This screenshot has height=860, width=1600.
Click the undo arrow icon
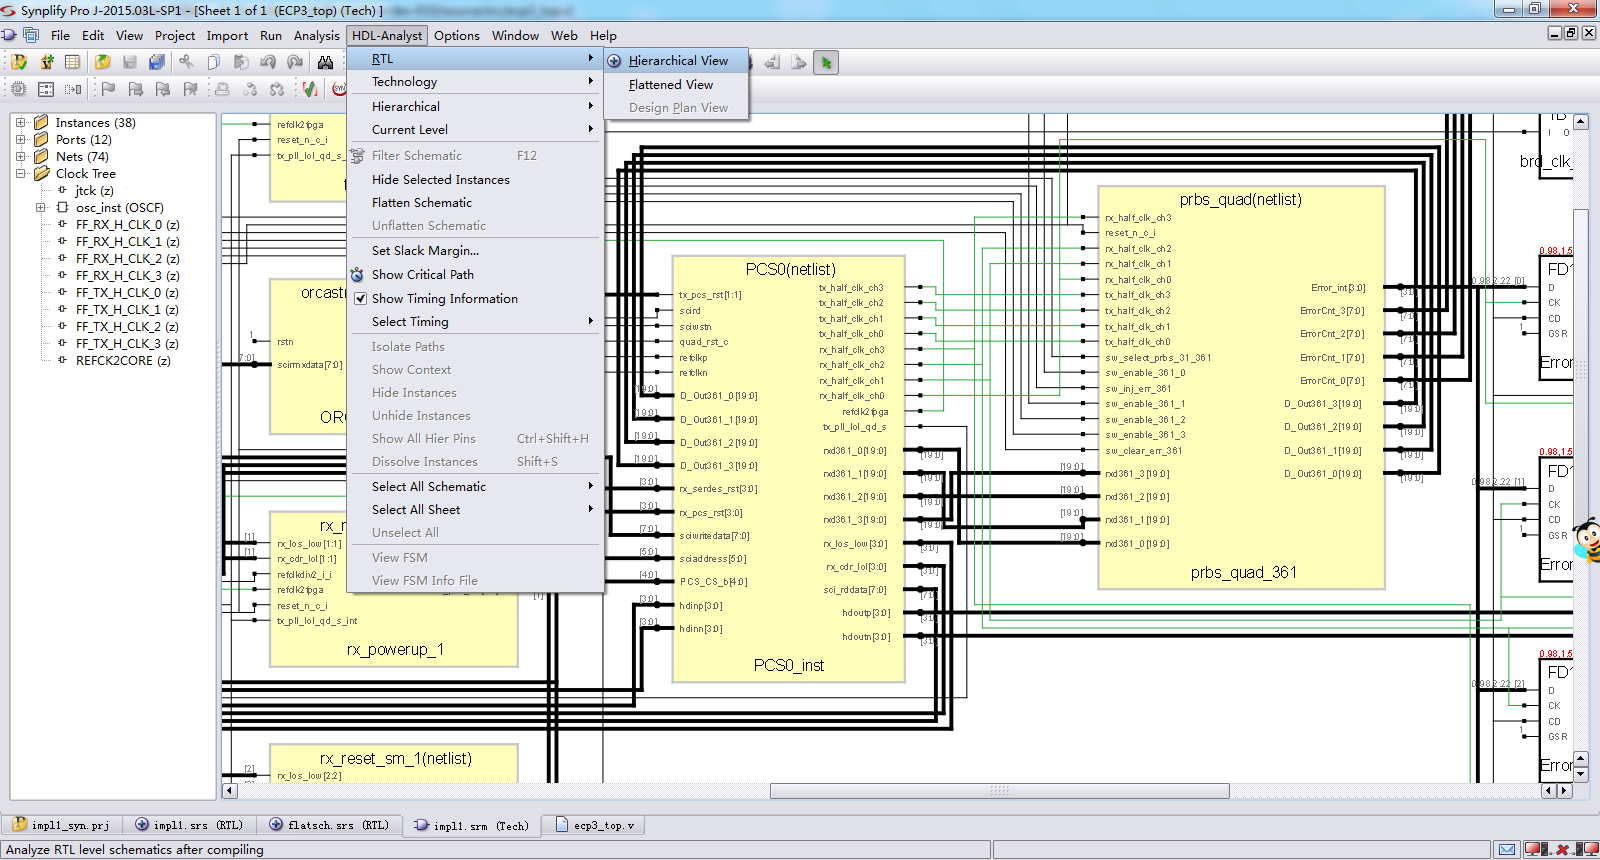click(268, 62)
